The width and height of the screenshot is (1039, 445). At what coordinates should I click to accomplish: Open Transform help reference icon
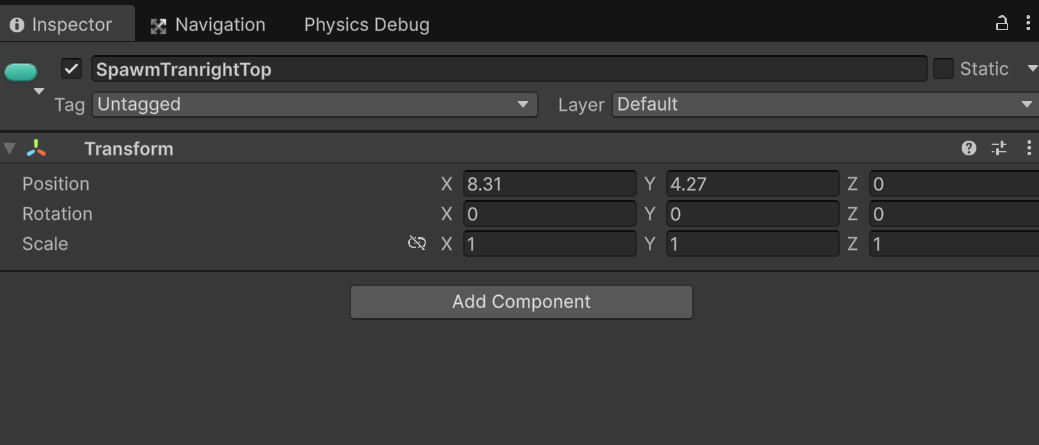tap(969, 148)
